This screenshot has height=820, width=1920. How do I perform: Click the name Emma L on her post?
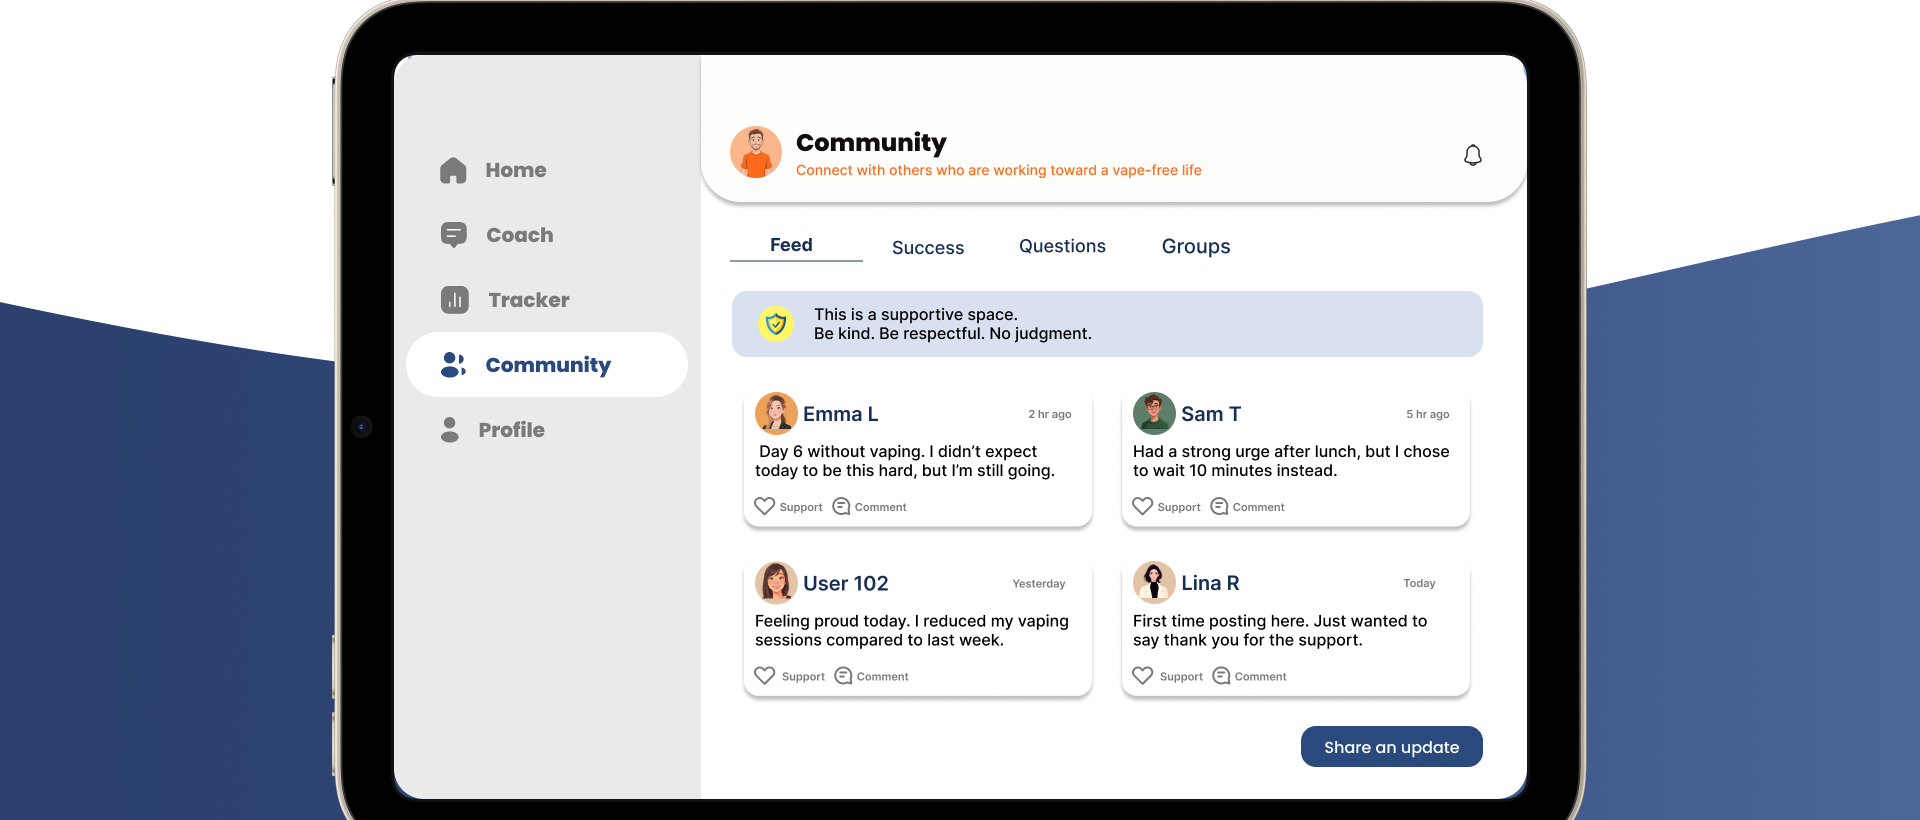(841, 414)
